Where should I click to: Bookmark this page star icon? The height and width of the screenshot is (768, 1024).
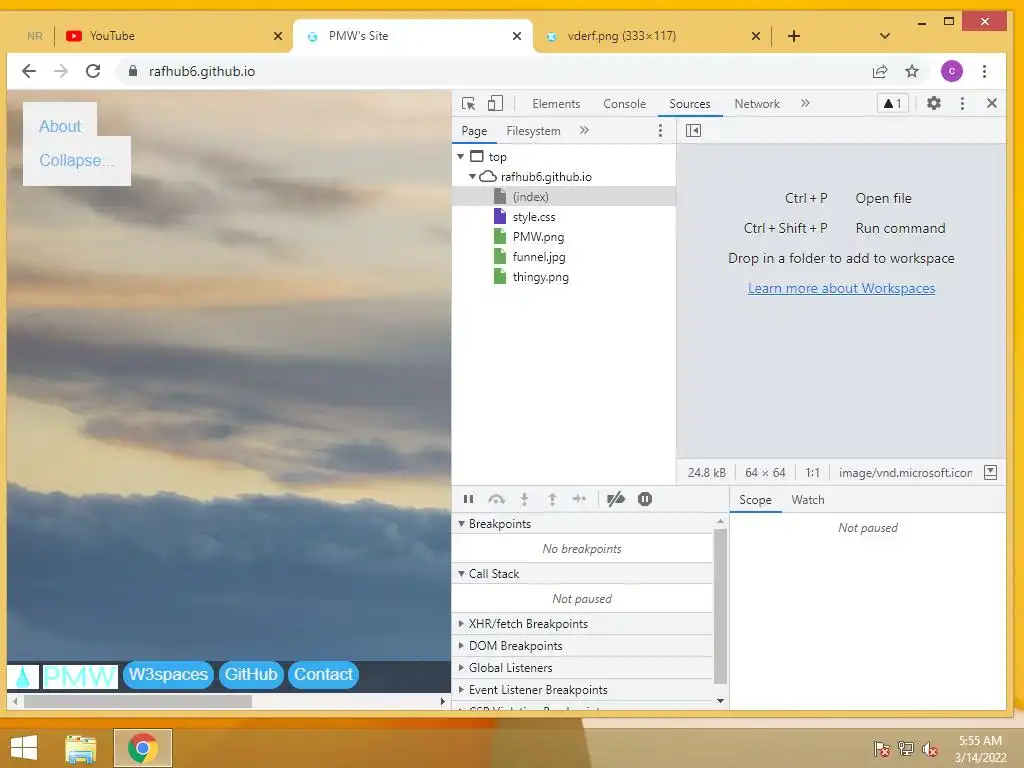coord(912,71)
